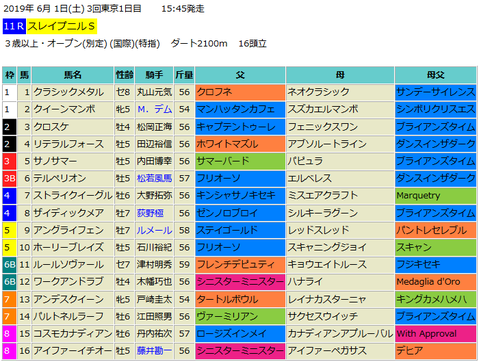Select the 11 R race number badge
This screenshot has height=362, width=479.
point(14,26)
